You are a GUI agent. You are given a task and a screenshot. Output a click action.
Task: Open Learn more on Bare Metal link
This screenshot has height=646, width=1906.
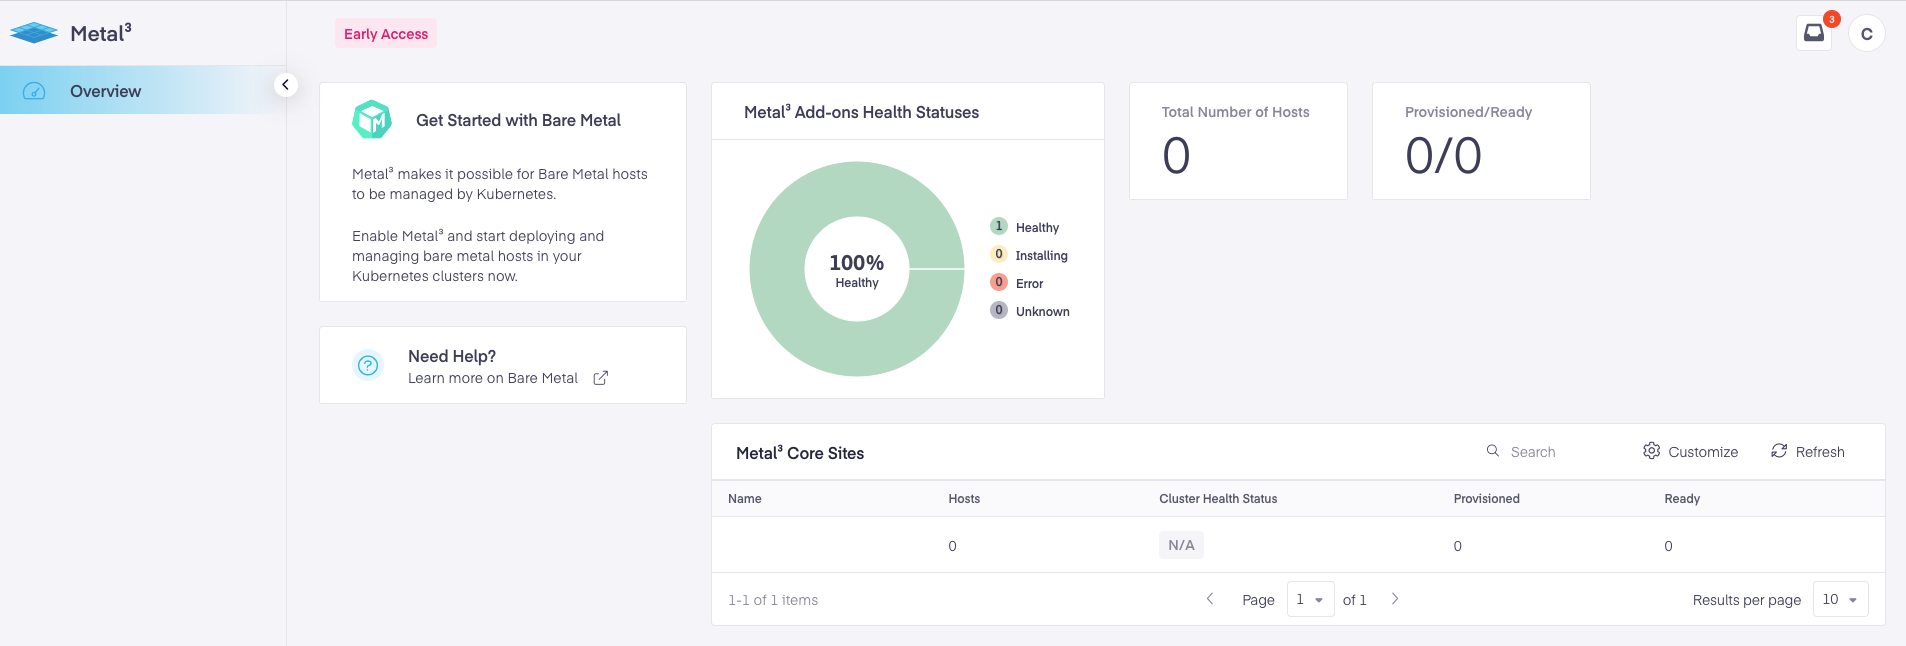[x=493, y=378]
